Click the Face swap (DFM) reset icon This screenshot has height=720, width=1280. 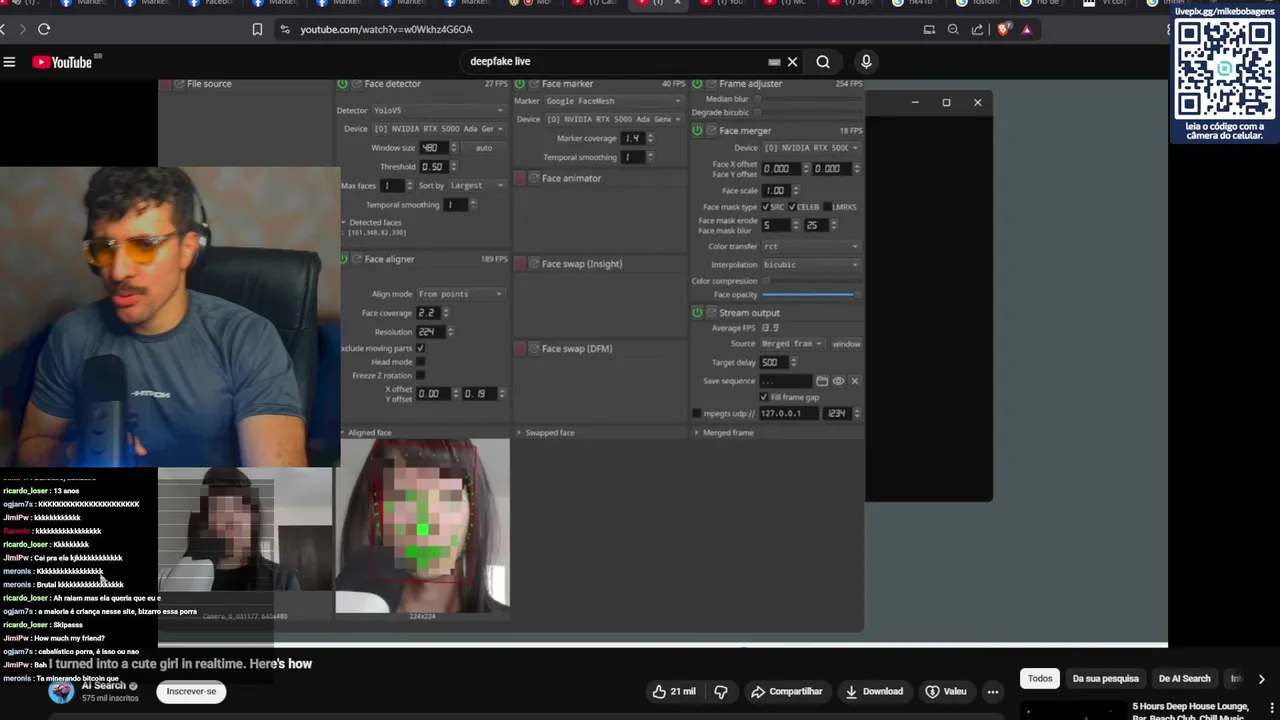(534, 349)
